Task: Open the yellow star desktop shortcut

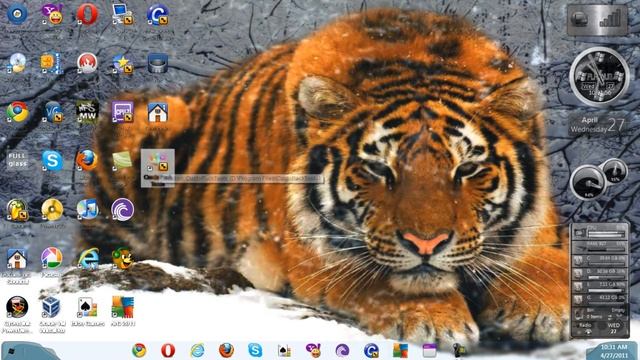Action: (x=122, y=63)
